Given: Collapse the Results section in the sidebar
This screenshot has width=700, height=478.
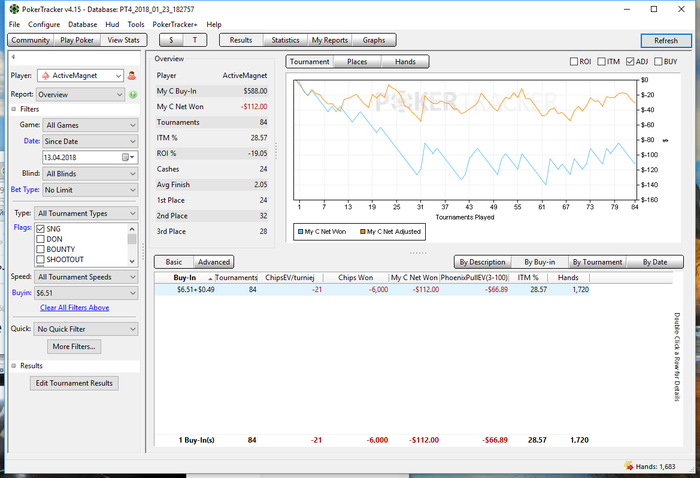Looking at the screenshot, I should point(14,366).
